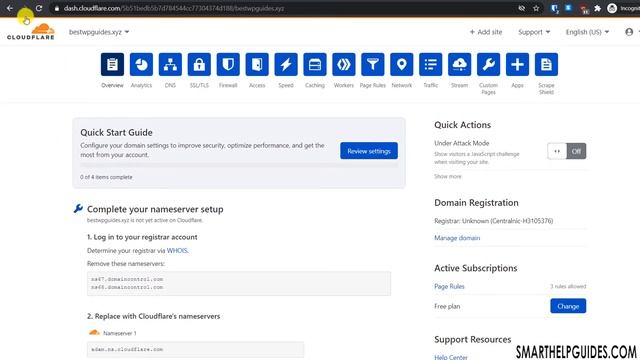Viewport: 640px width, 360px height.
Task: Expand Show more under Quick Actions
Action: (x=448, y=176)
